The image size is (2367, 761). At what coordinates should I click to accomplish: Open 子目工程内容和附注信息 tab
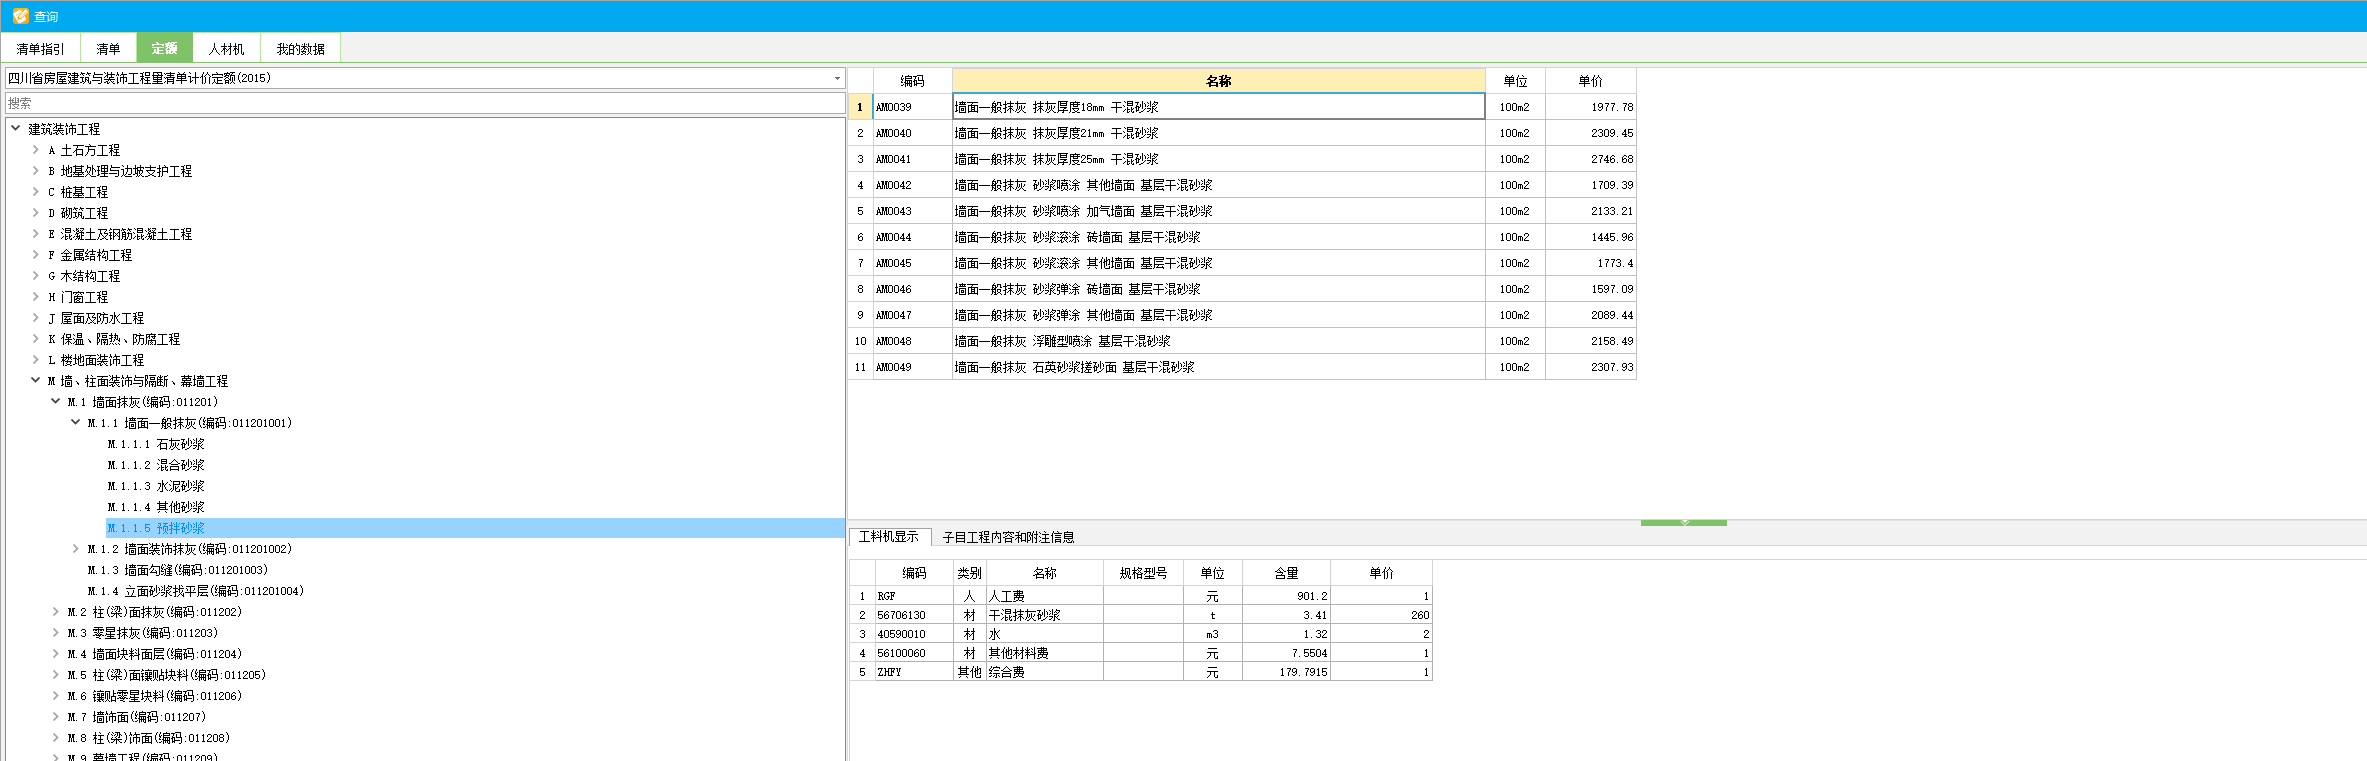click(1008, 538)
